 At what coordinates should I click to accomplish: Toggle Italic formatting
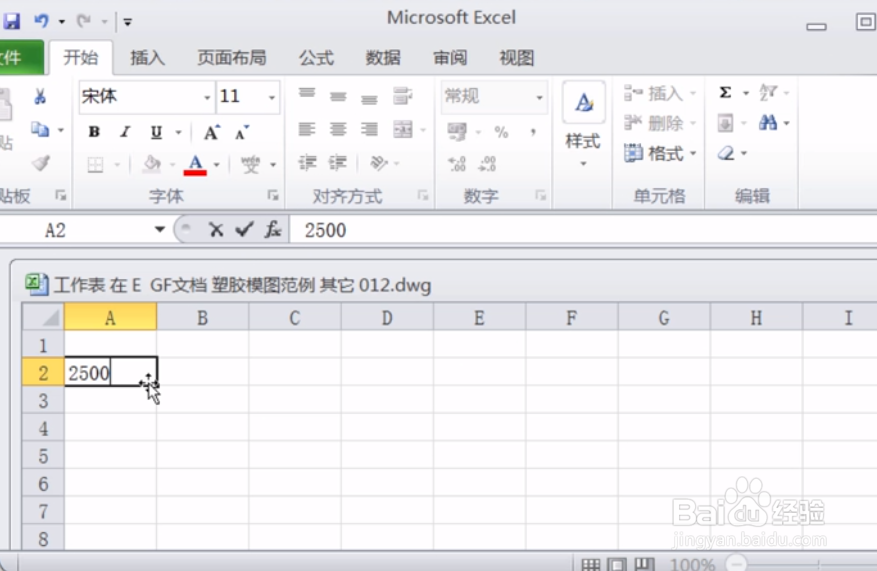(x=125, y=132)
